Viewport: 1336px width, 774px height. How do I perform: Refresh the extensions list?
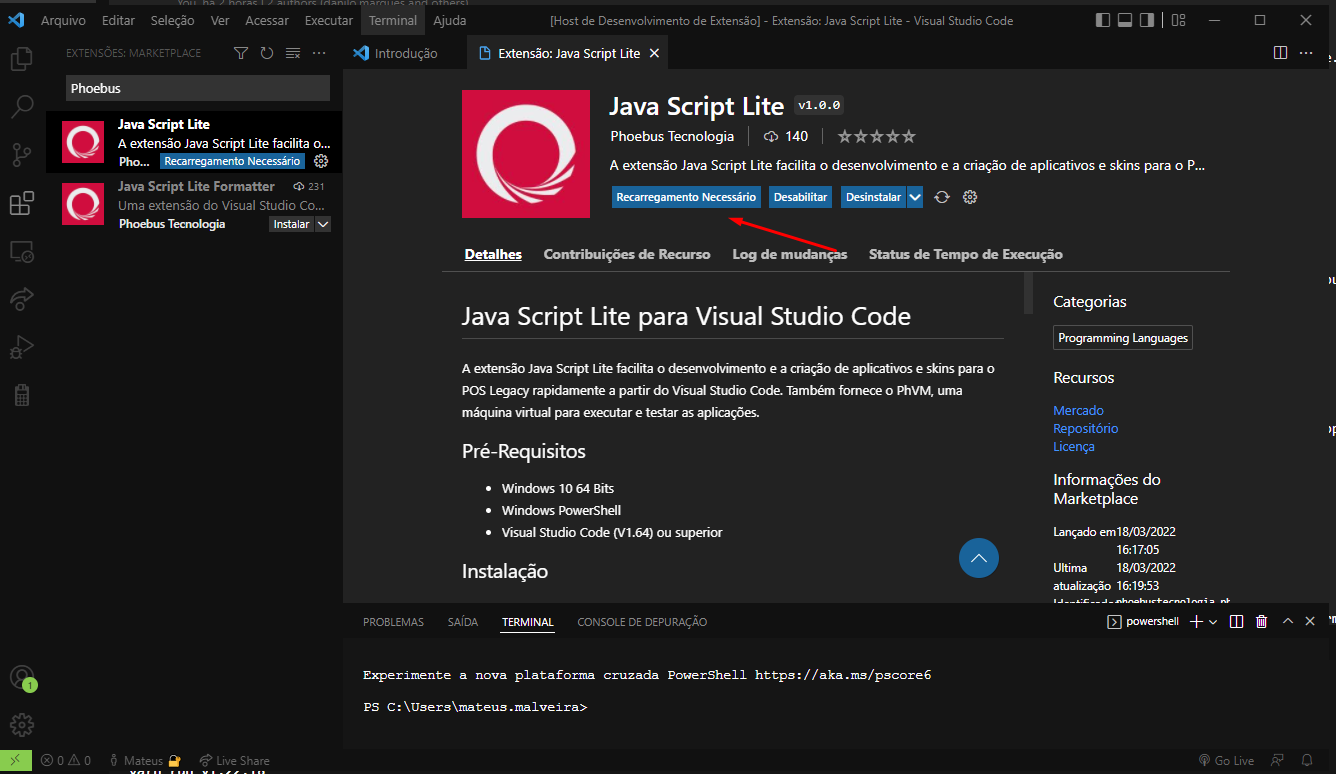[x=265, y=53]
